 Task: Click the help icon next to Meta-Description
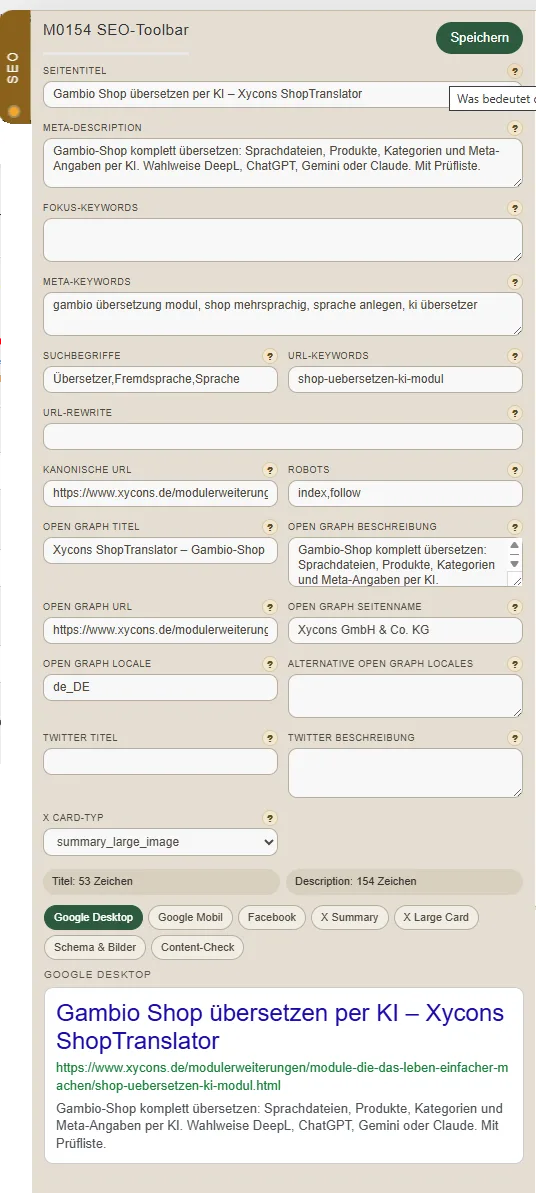515,128
